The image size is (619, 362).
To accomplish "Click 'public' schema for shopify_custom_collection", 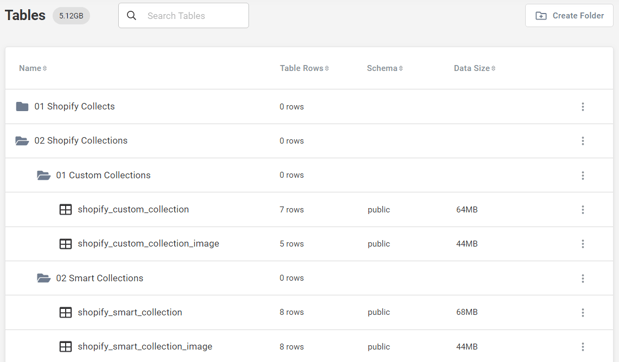I will pyautogui.click(x=379, y=210).
